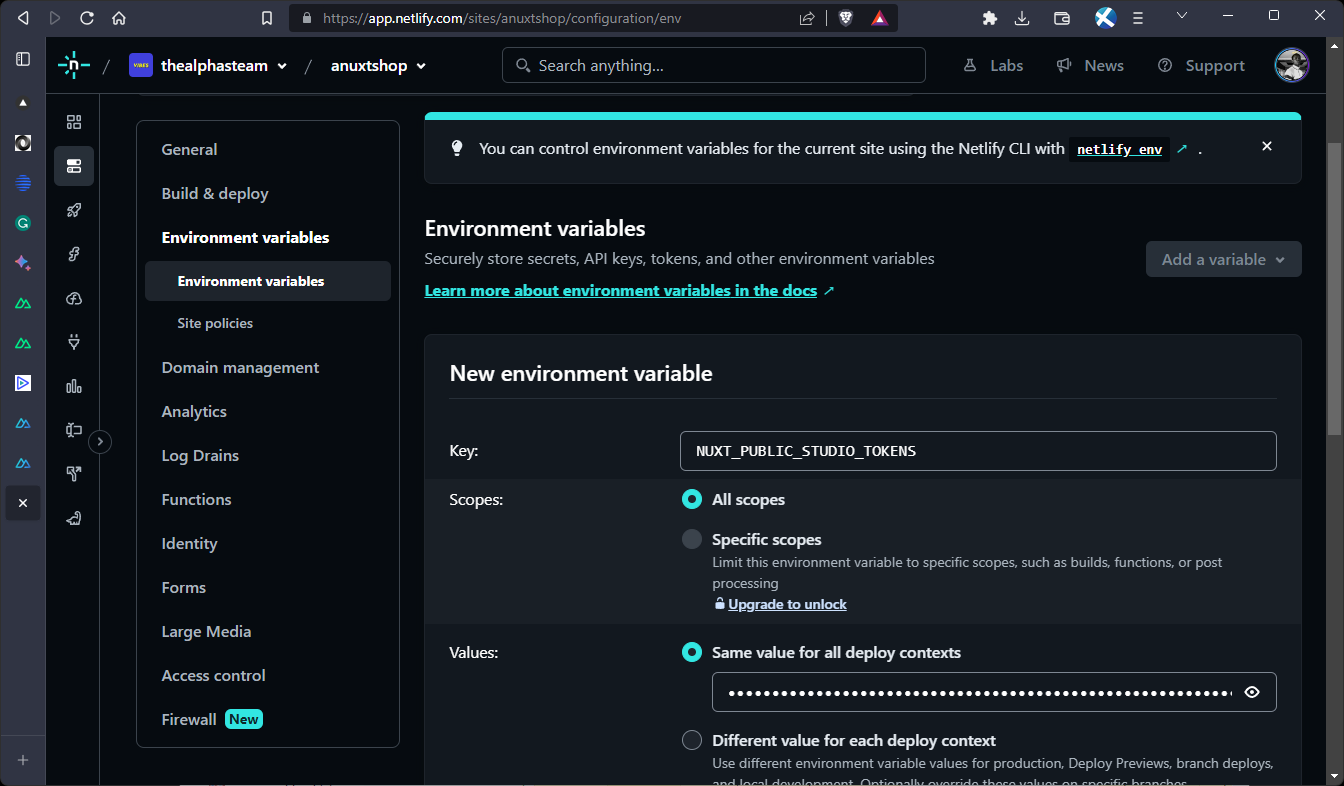Image resolution: width=1344 pixels, height=786 pixels.
Task: Select the All scopes radio button
Action: tap(692, 499)
